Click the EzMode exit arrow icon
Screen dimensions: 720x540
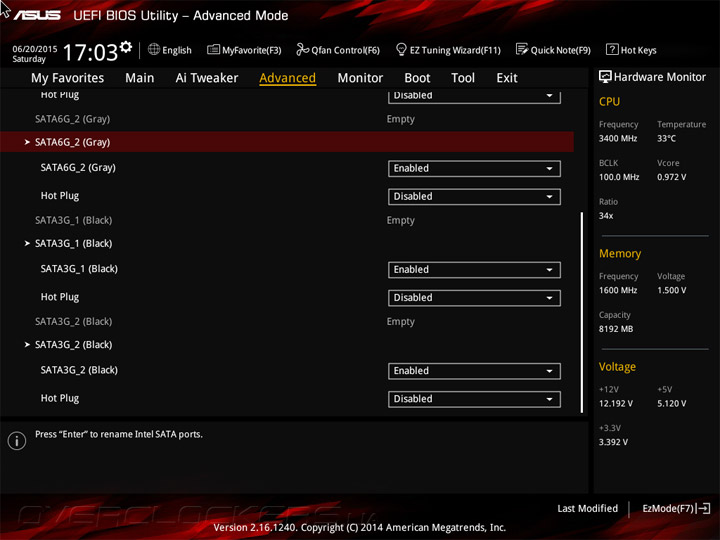point(703,508)
